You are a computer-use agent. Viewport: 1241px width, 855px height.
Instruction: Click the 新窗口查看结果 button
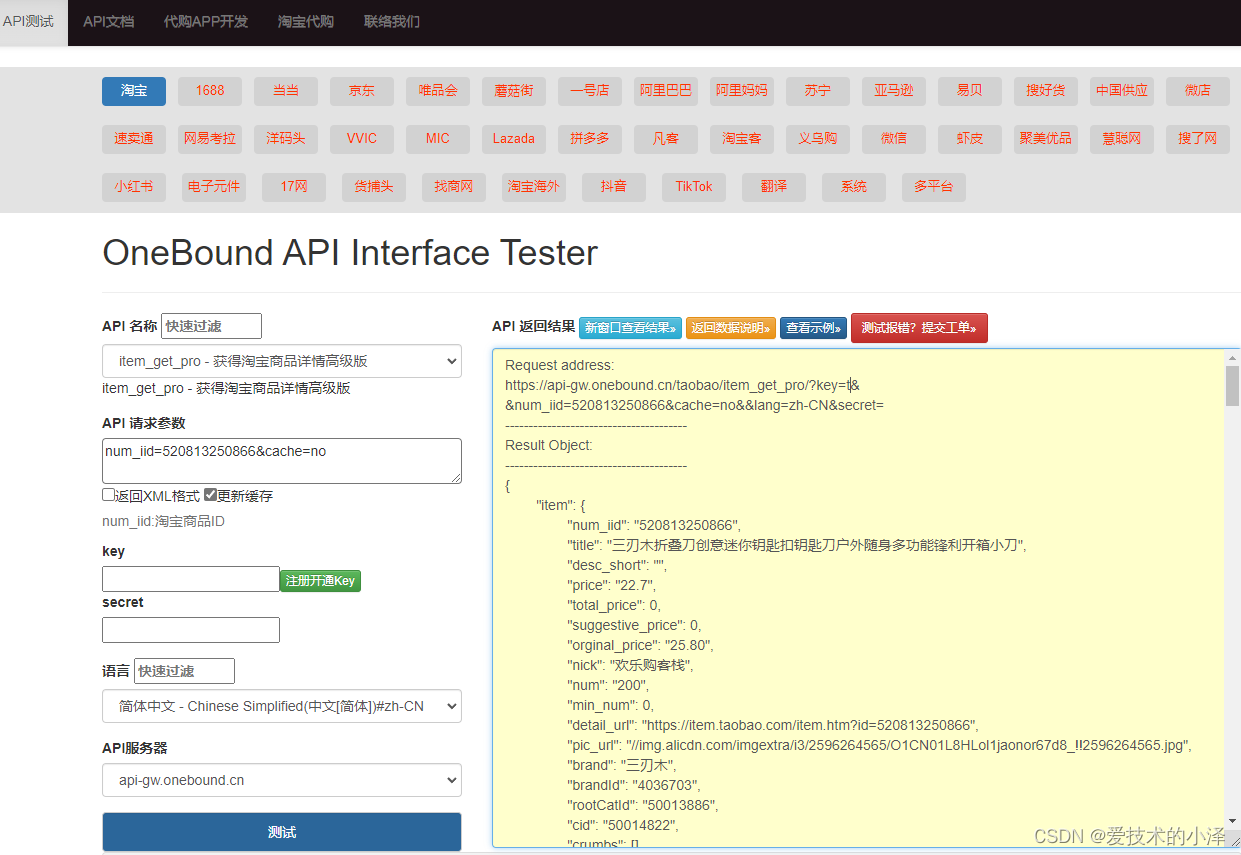[630, 327]
